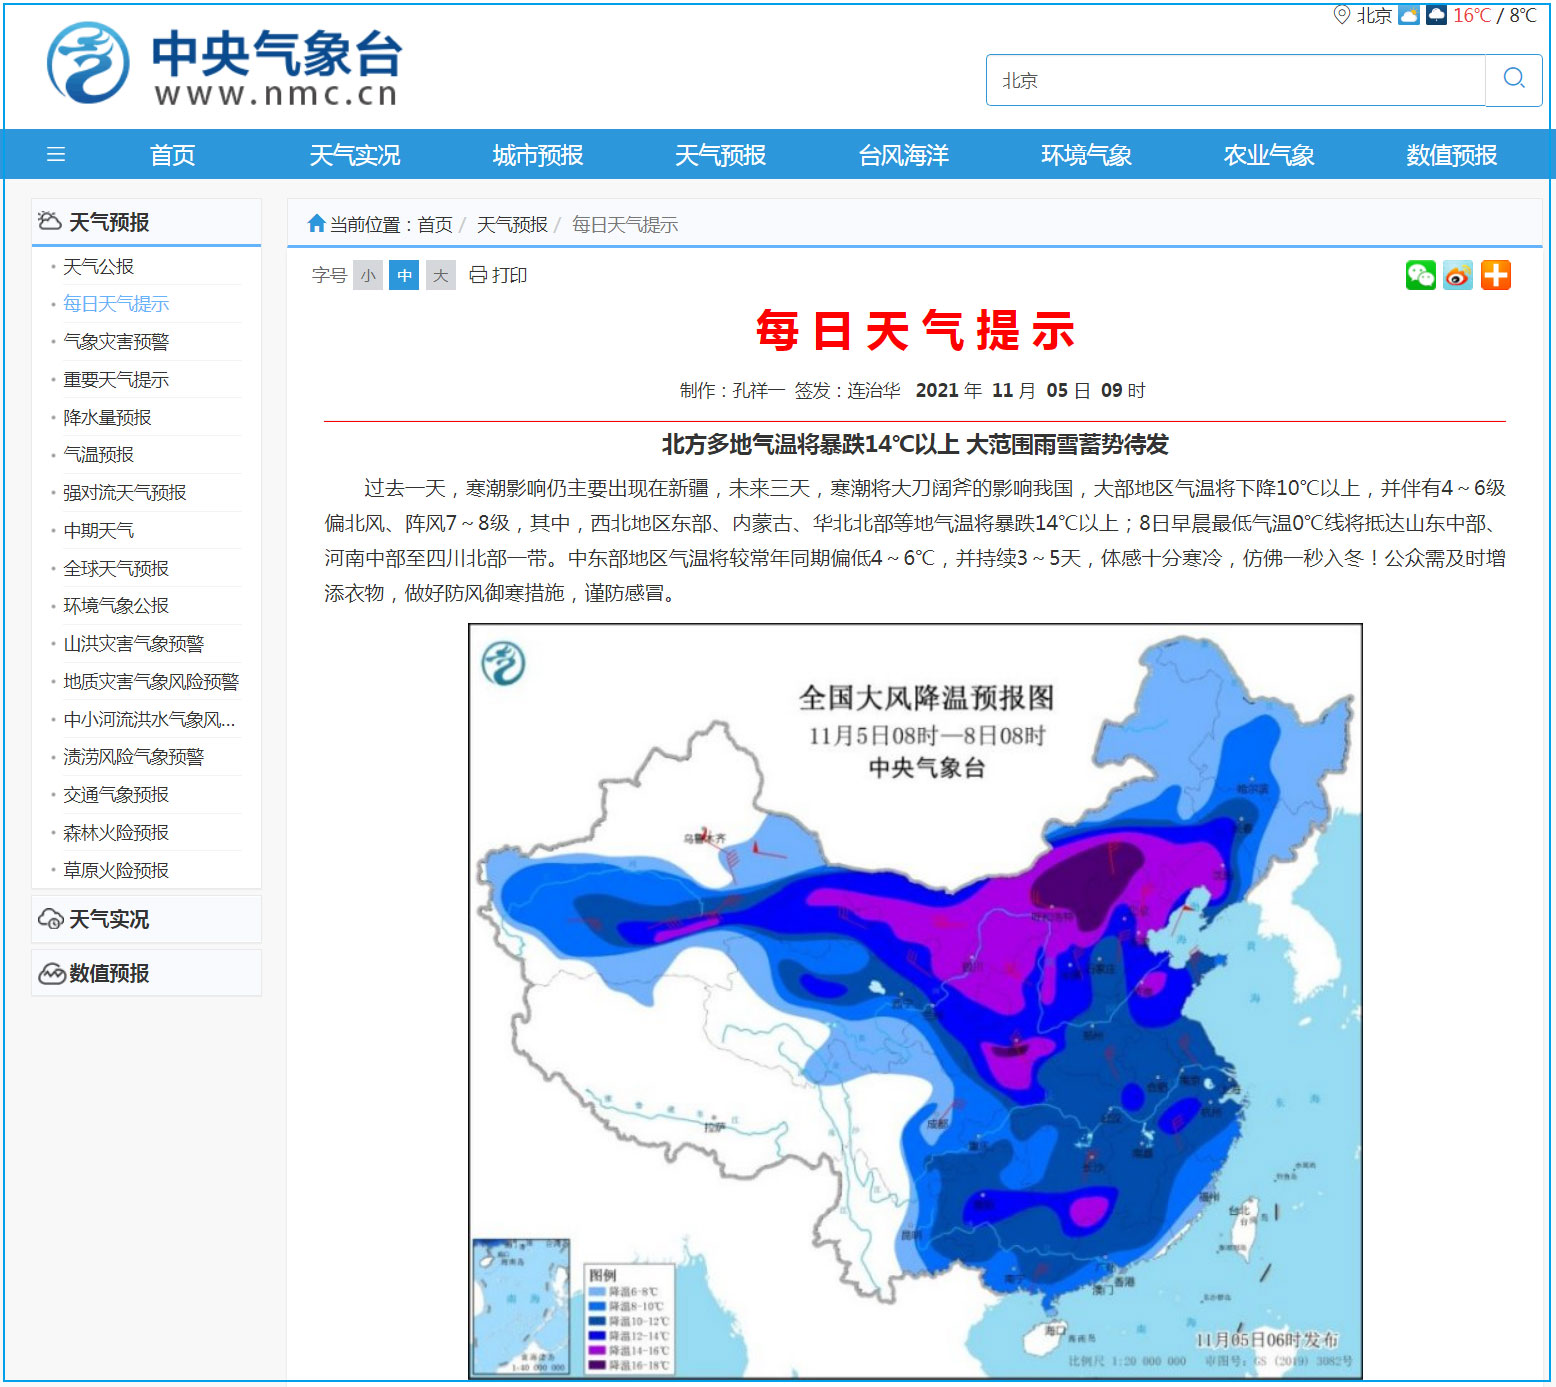Set font size to small (小)
Viewport: 1556px width, 1387px height.
tap(368, 275)
